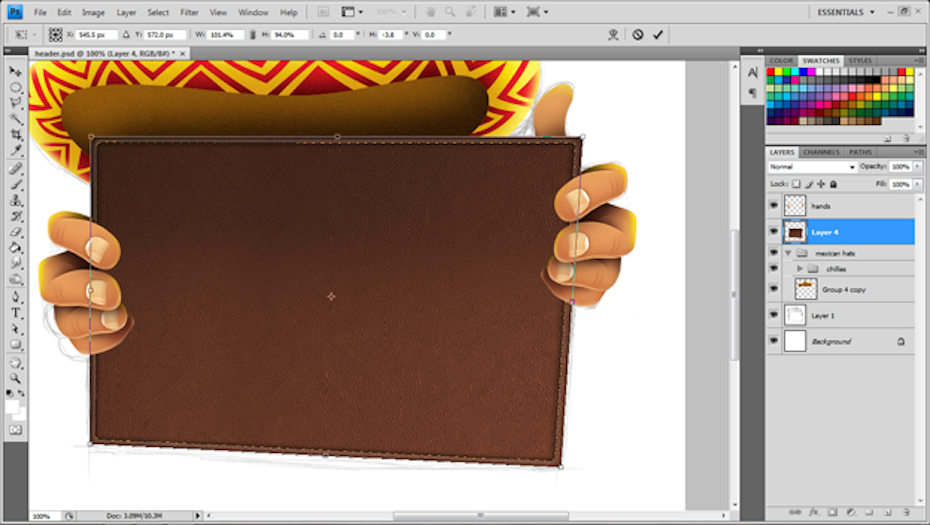930x525 pixels.
Task: Cancel the transform in the options bar
Action: [x=637, y=34]
